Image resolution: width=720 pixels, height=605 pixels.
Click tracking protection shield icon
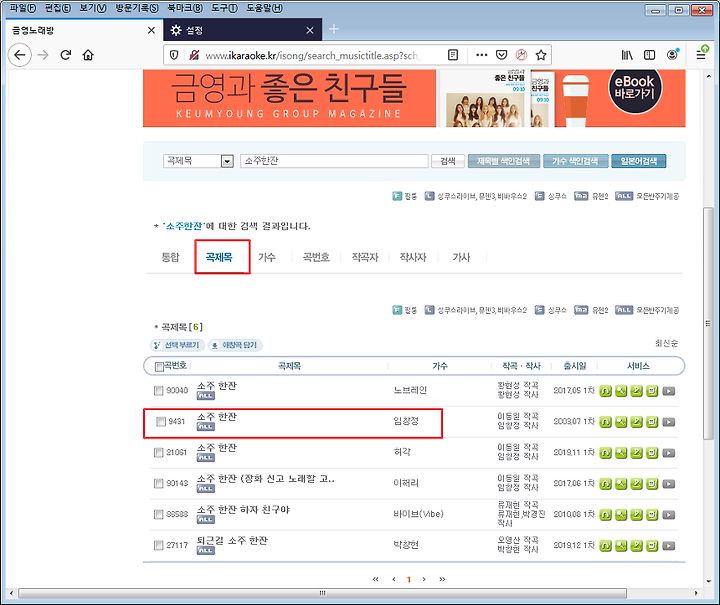[x=174, y=55]
